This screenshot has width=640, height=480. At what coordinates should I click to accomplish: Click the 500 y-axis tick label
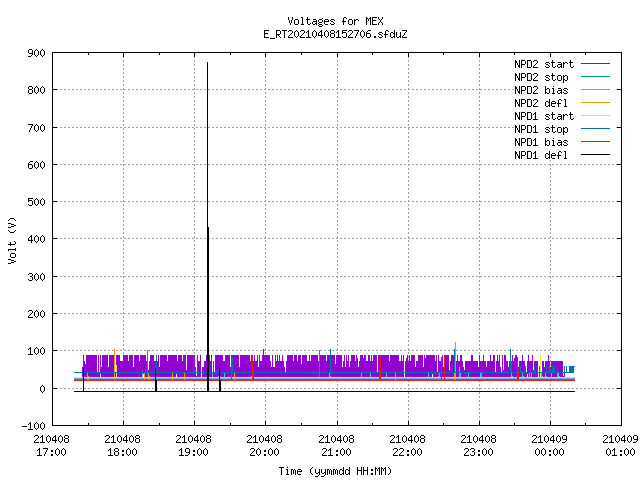click(x=36, y=202)
